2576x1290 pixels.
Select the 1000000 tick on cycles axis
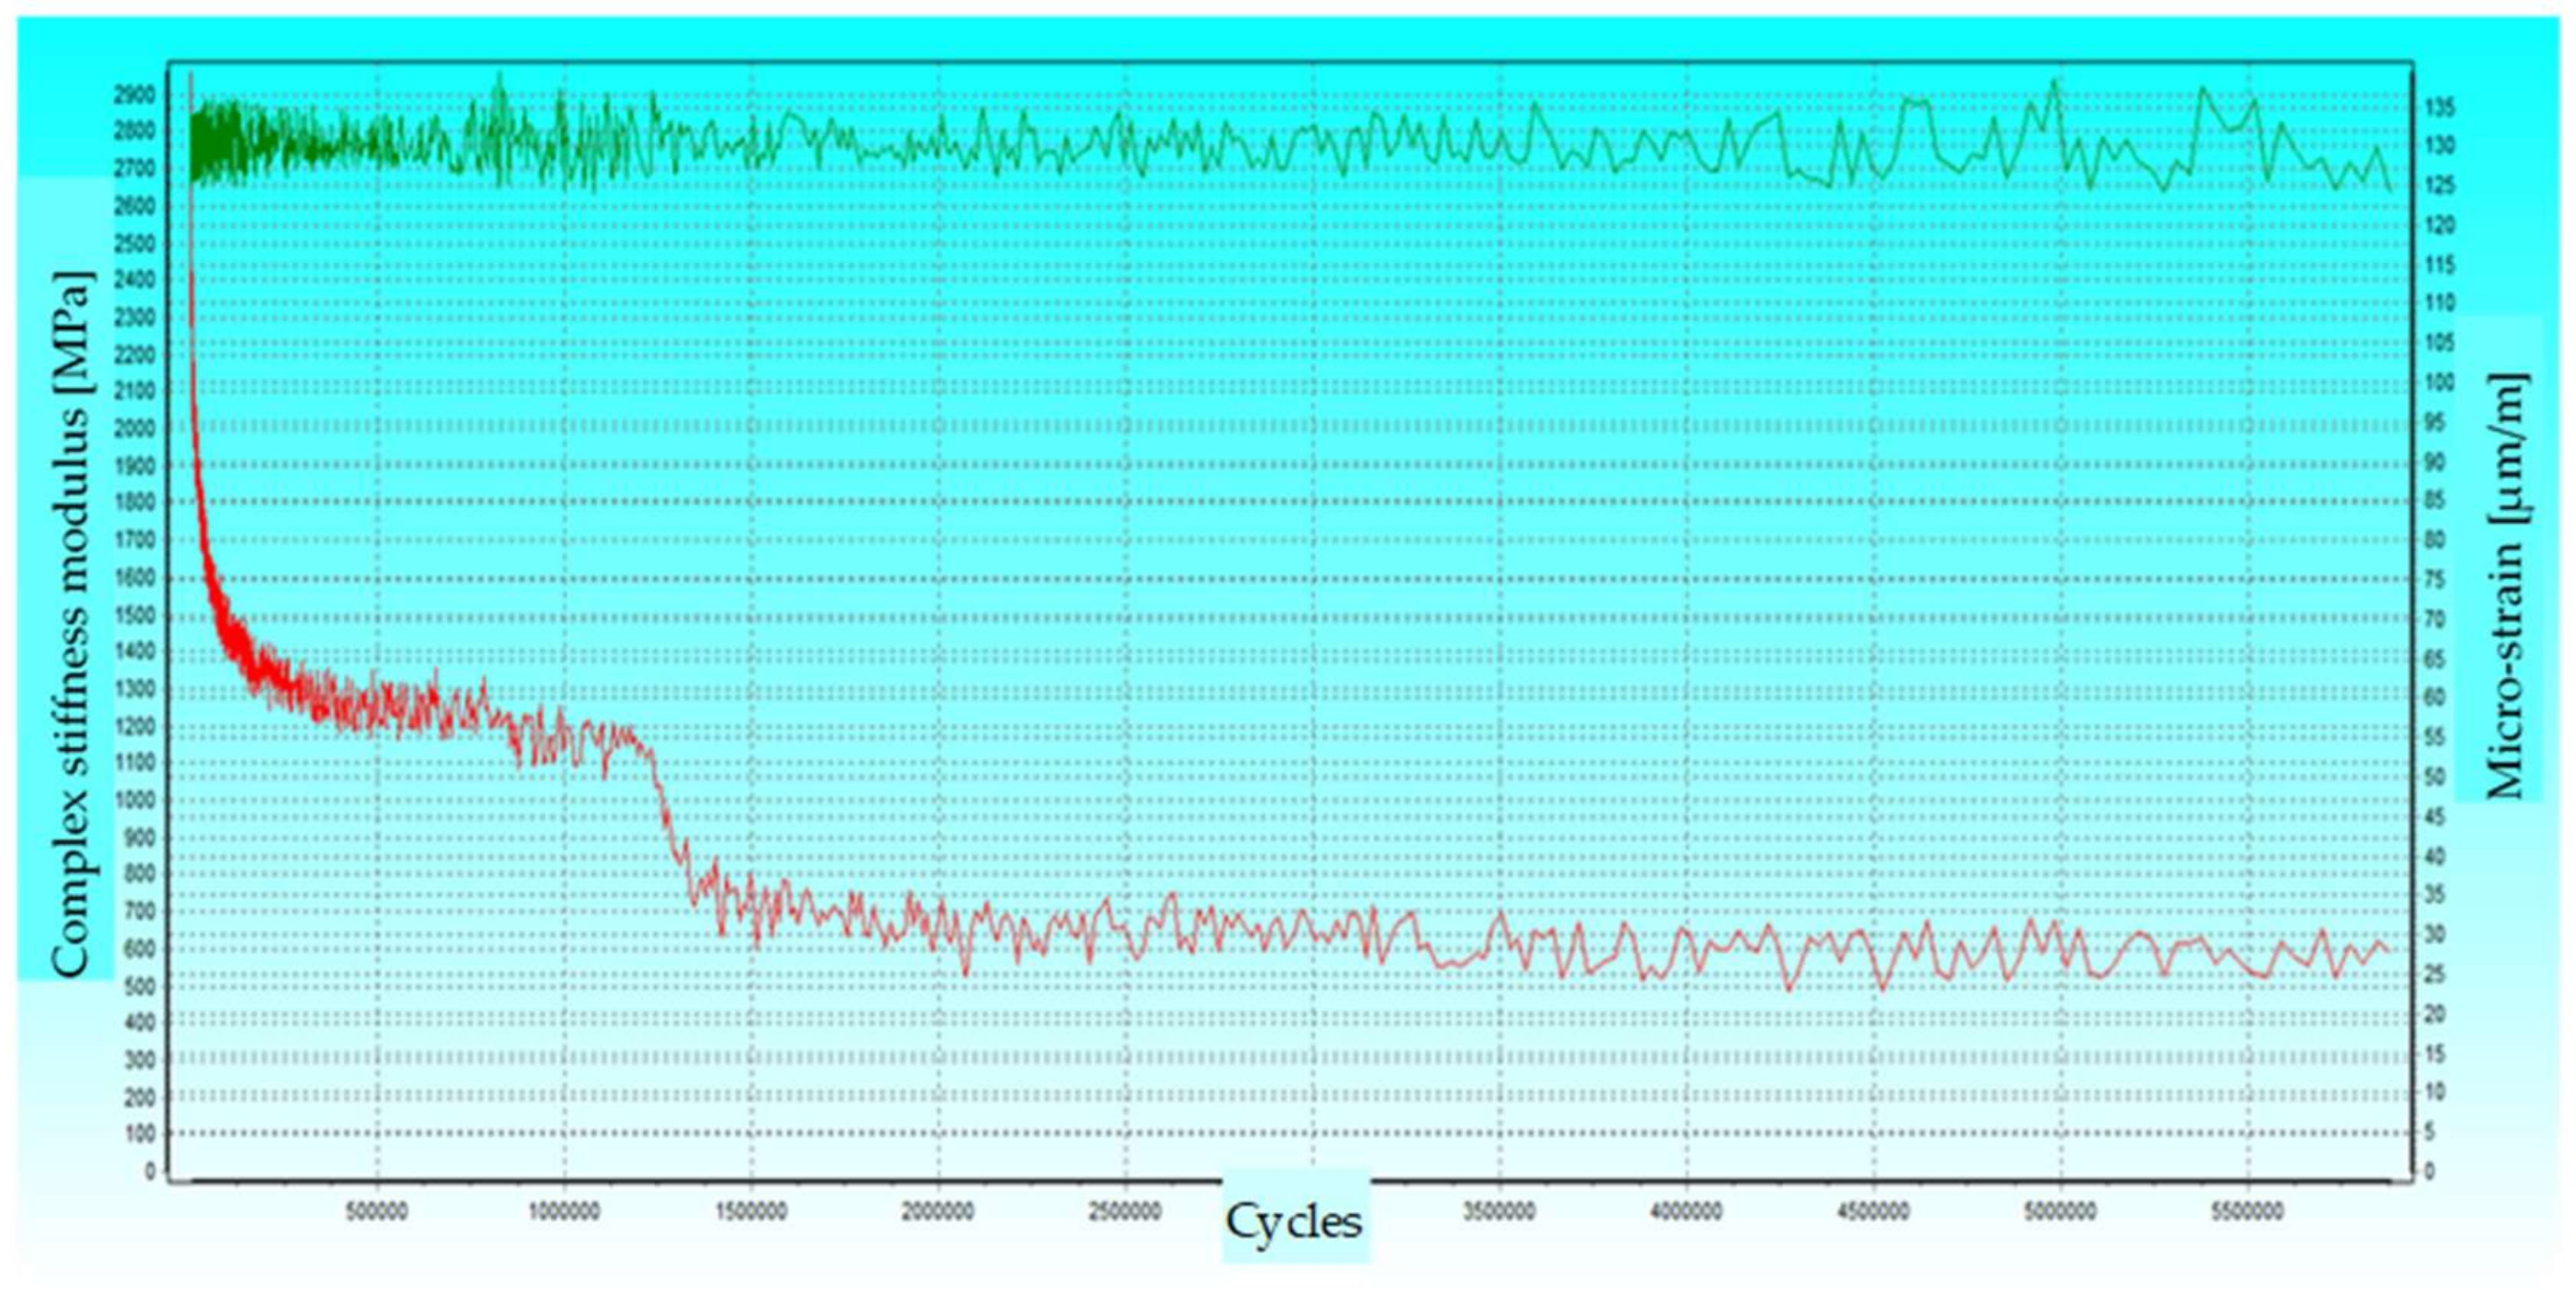click(x=564, y=1212)
